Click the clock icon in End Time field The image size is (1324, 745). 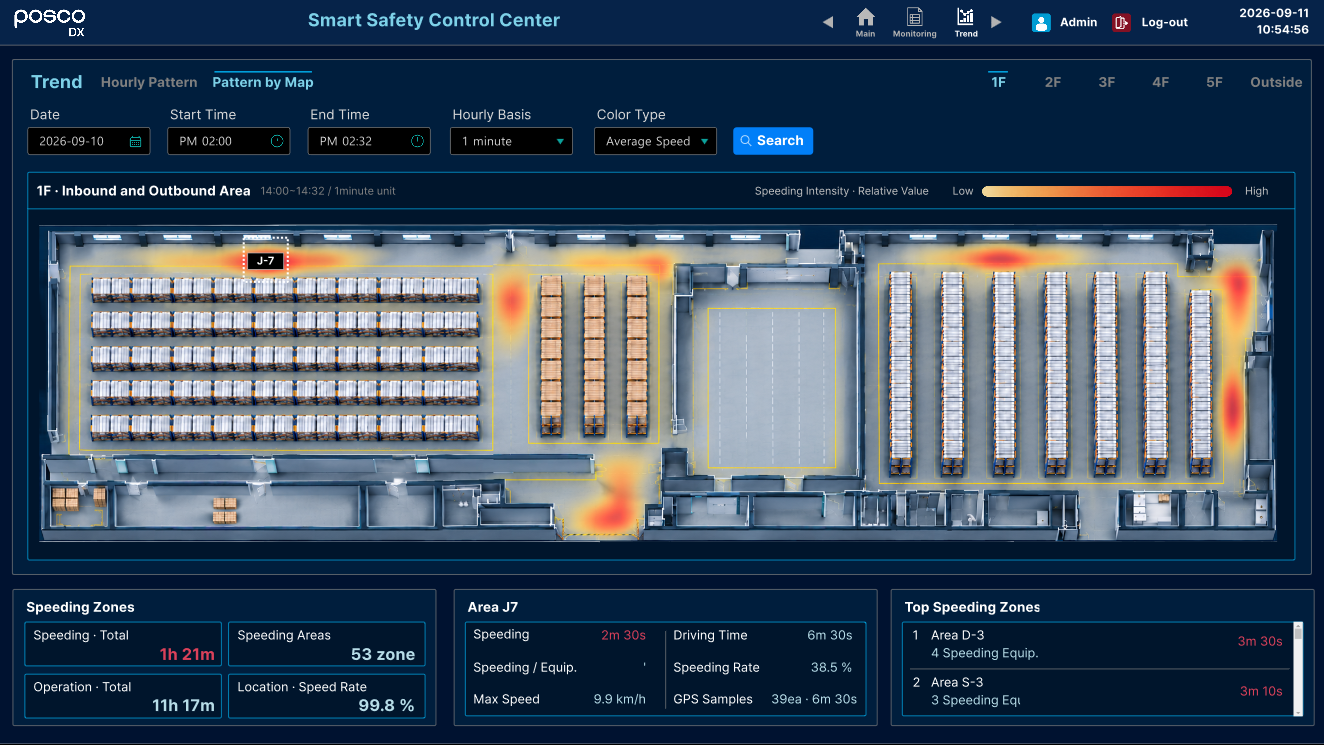417,141
